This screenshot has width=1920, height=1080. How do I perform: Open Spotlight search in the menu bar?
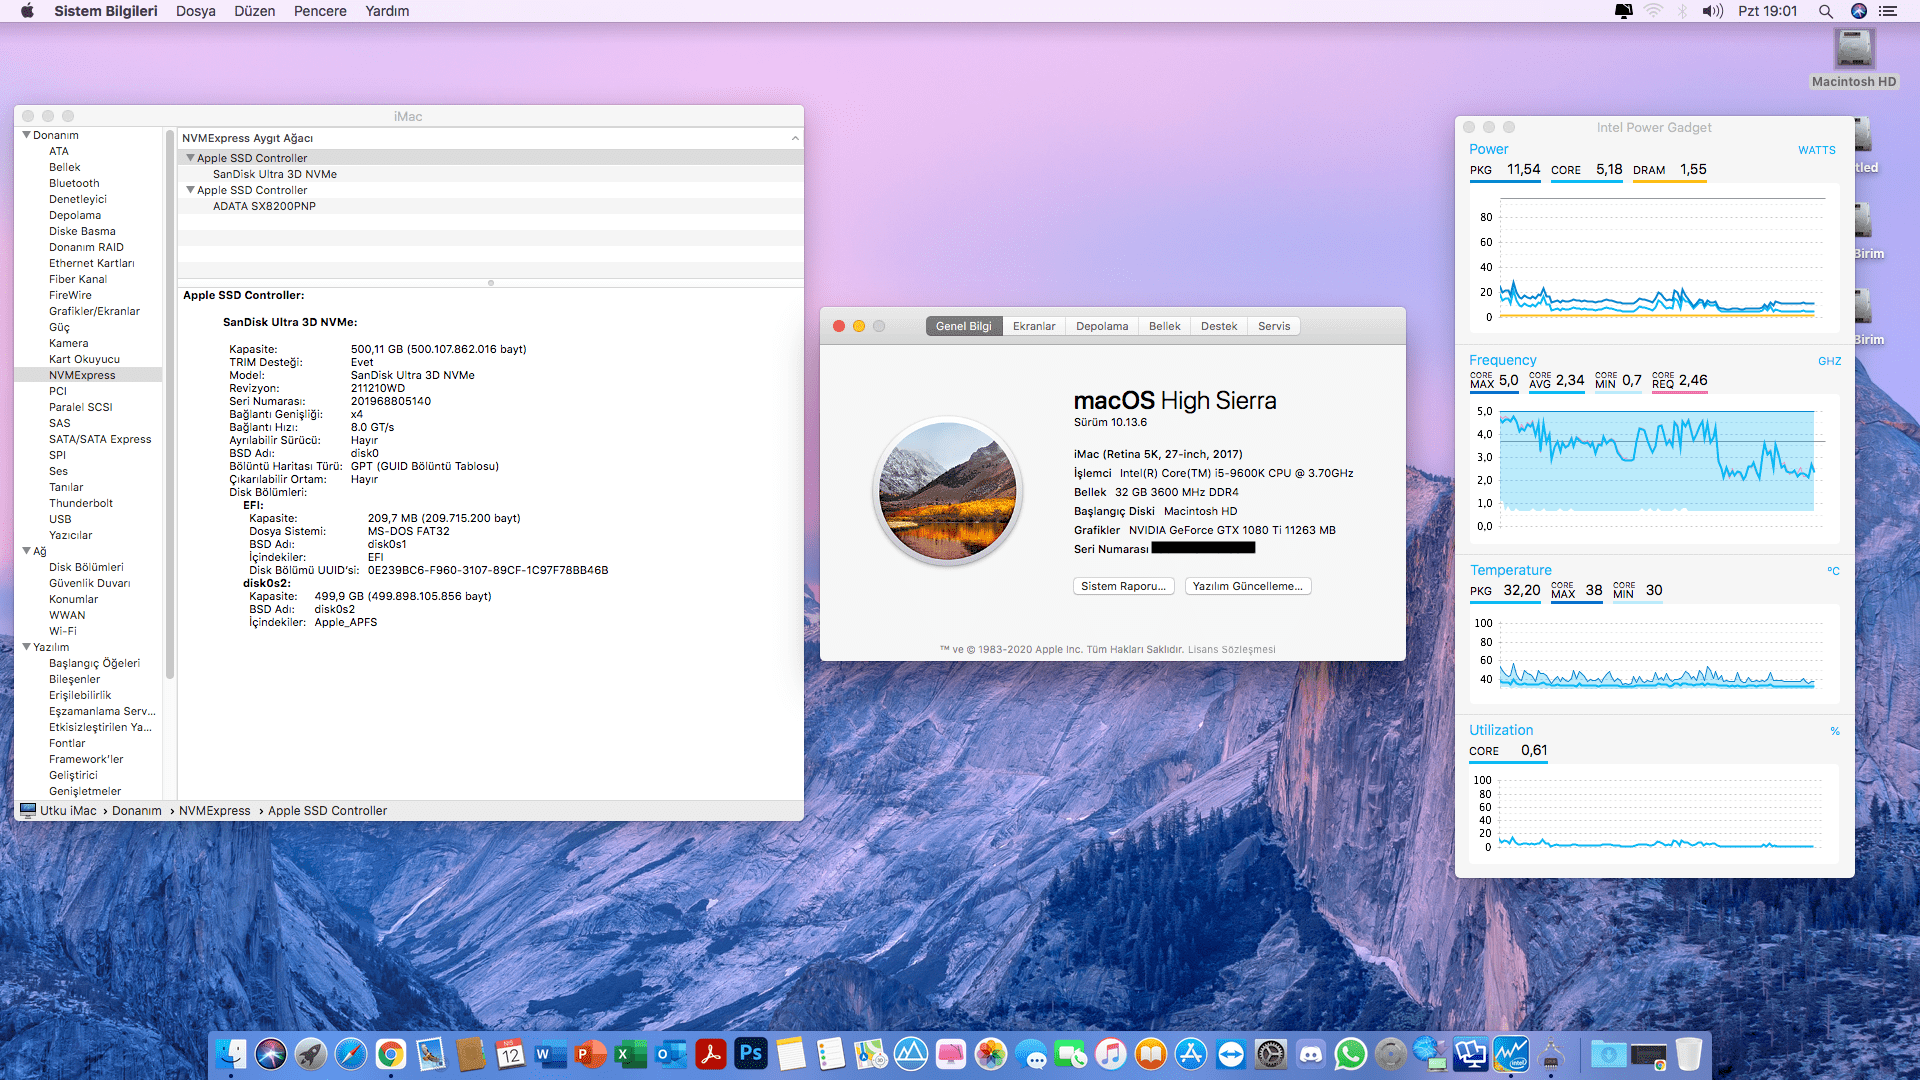click(x=1825, y=11)
